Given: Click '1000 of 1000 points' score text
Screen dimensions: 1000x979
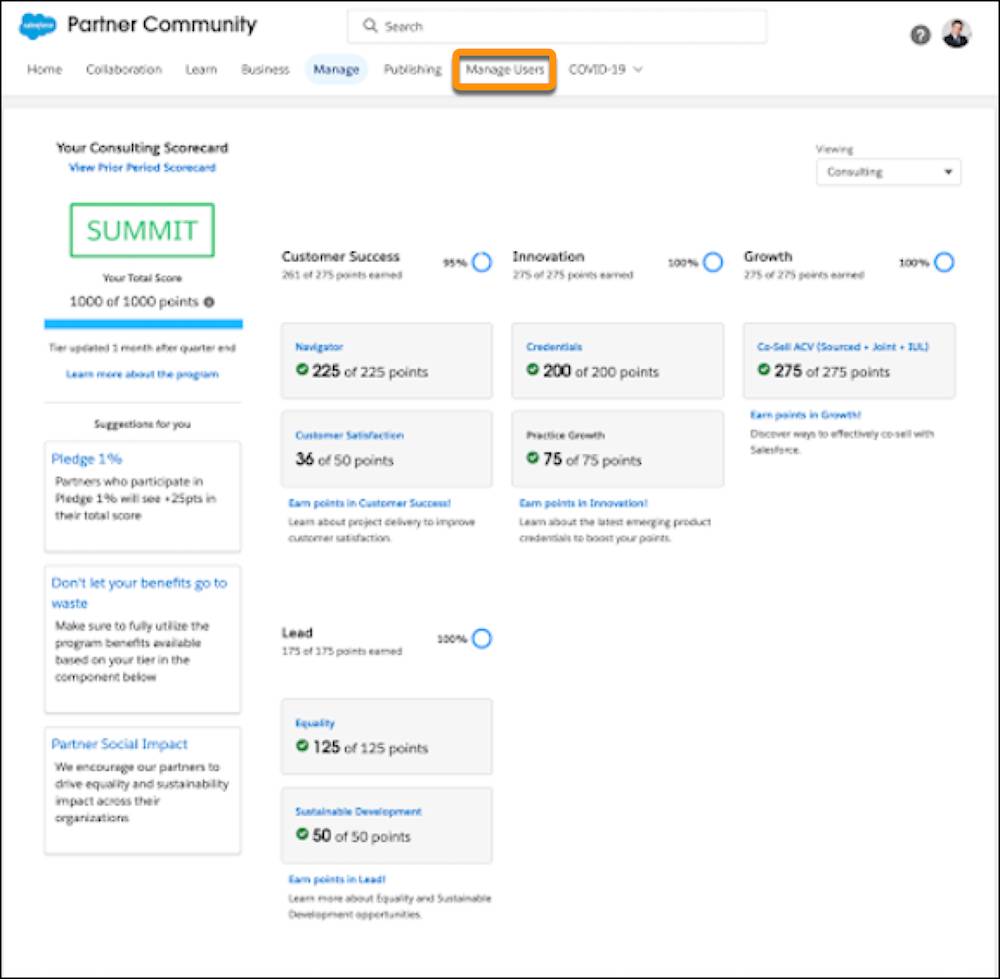Looking at the screenshot, I should pos(134,302).
